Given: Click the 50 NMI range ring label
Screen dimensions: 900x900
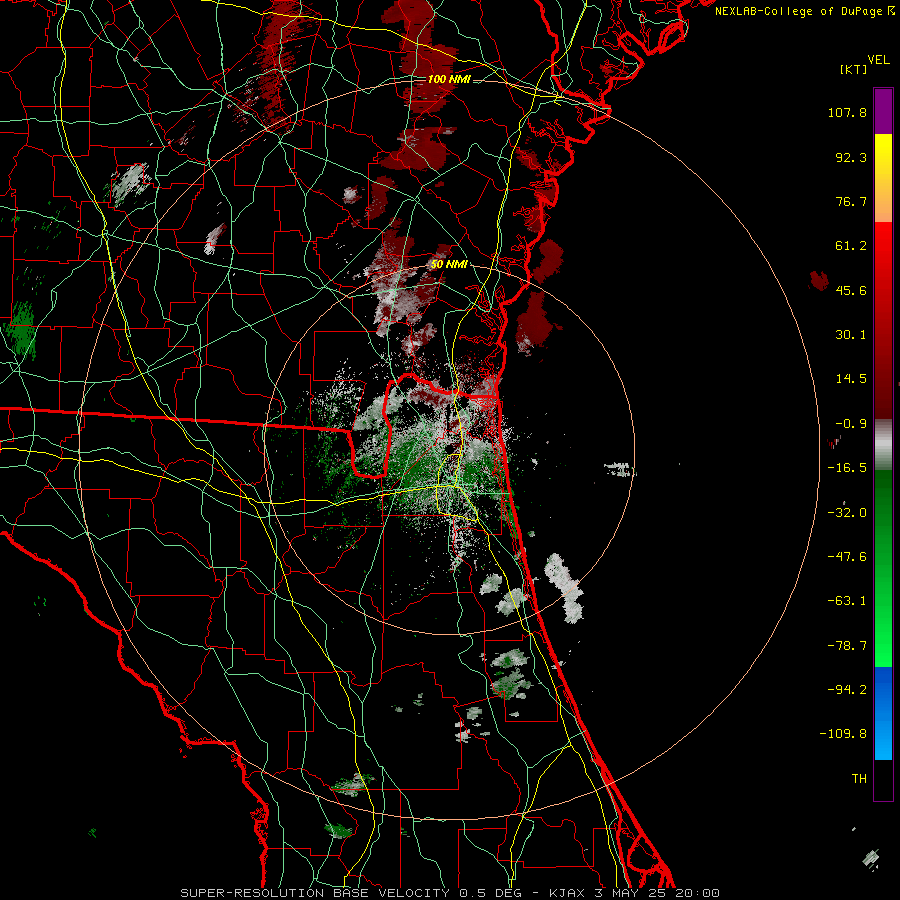Looking at the screenshot, I should [449, 265].
